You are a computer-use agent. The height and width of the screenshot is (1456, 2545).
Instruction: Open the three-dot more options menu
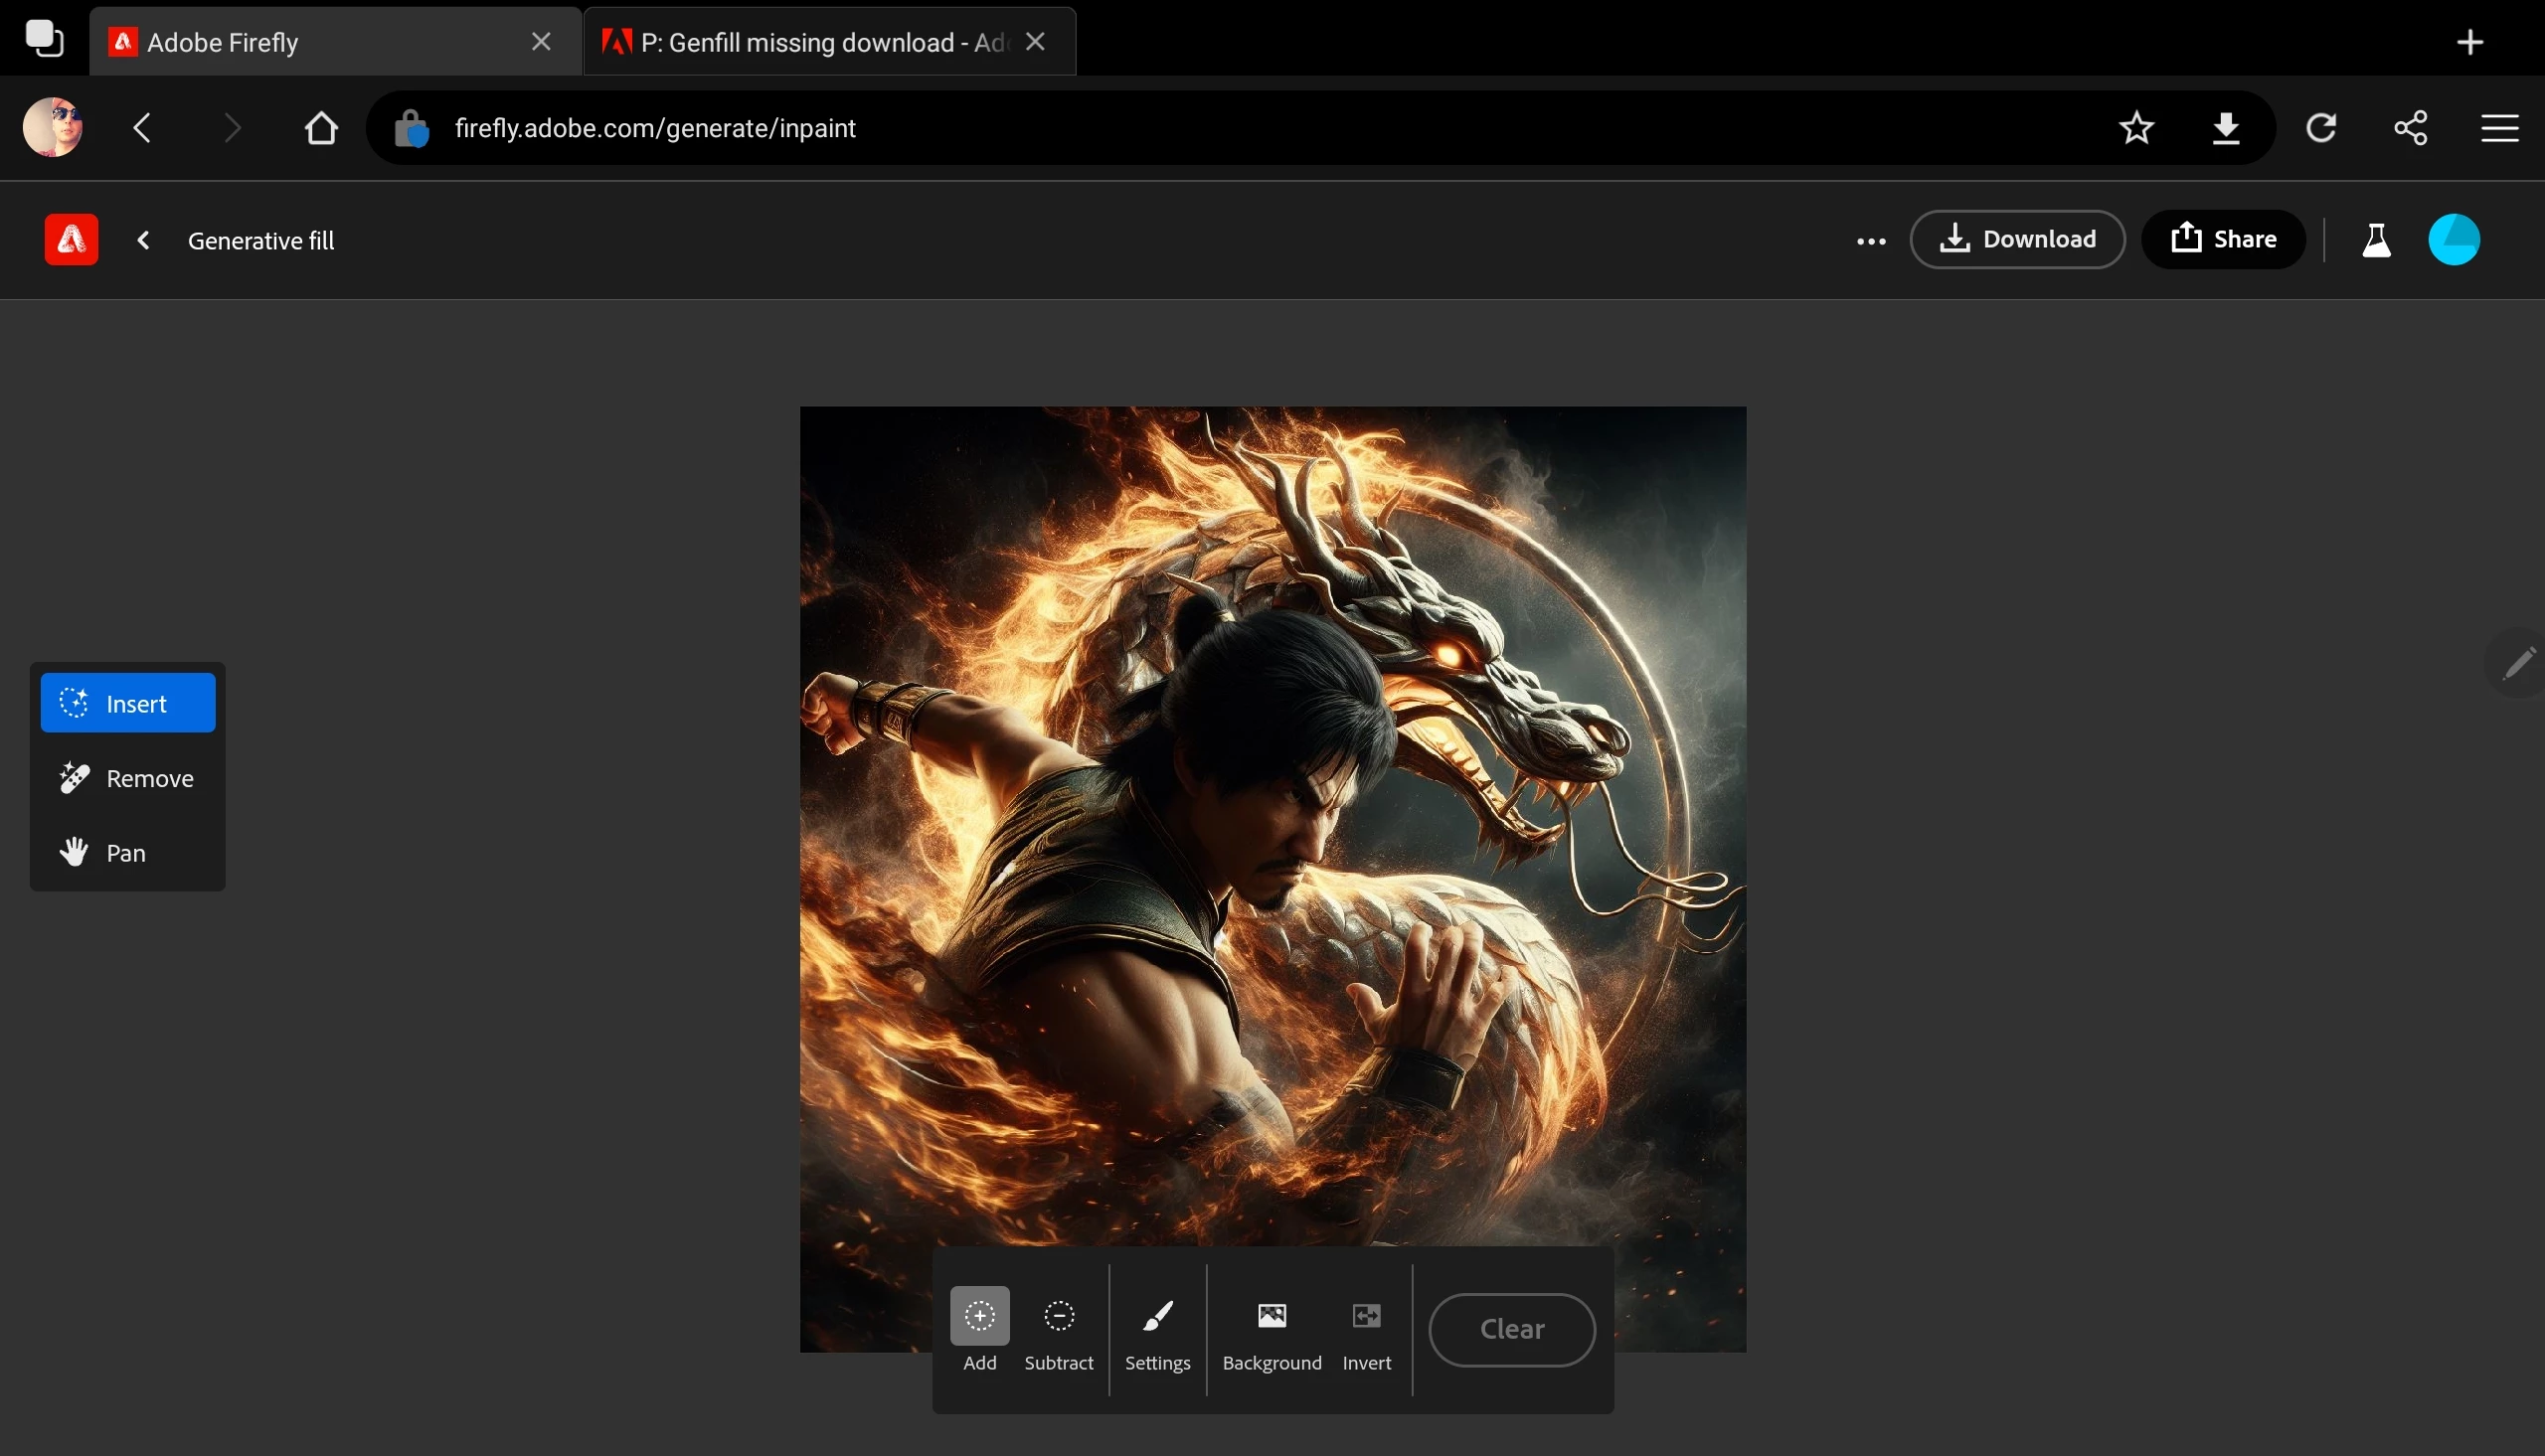[1870, 240]
